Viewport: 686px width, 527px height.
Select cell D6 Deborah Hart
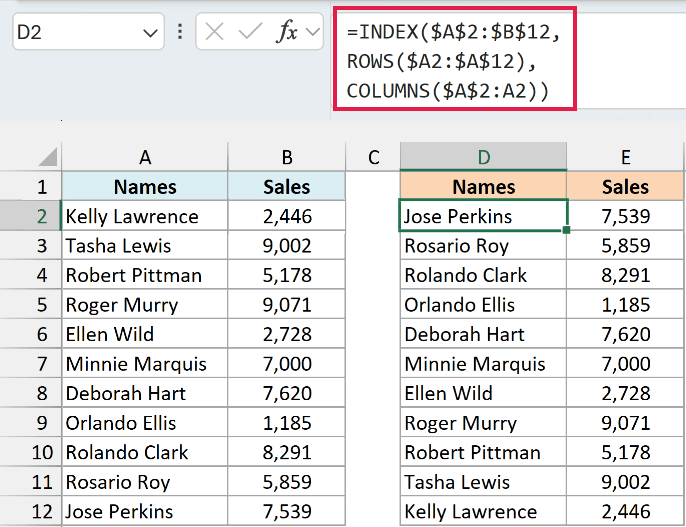point(483,334)
